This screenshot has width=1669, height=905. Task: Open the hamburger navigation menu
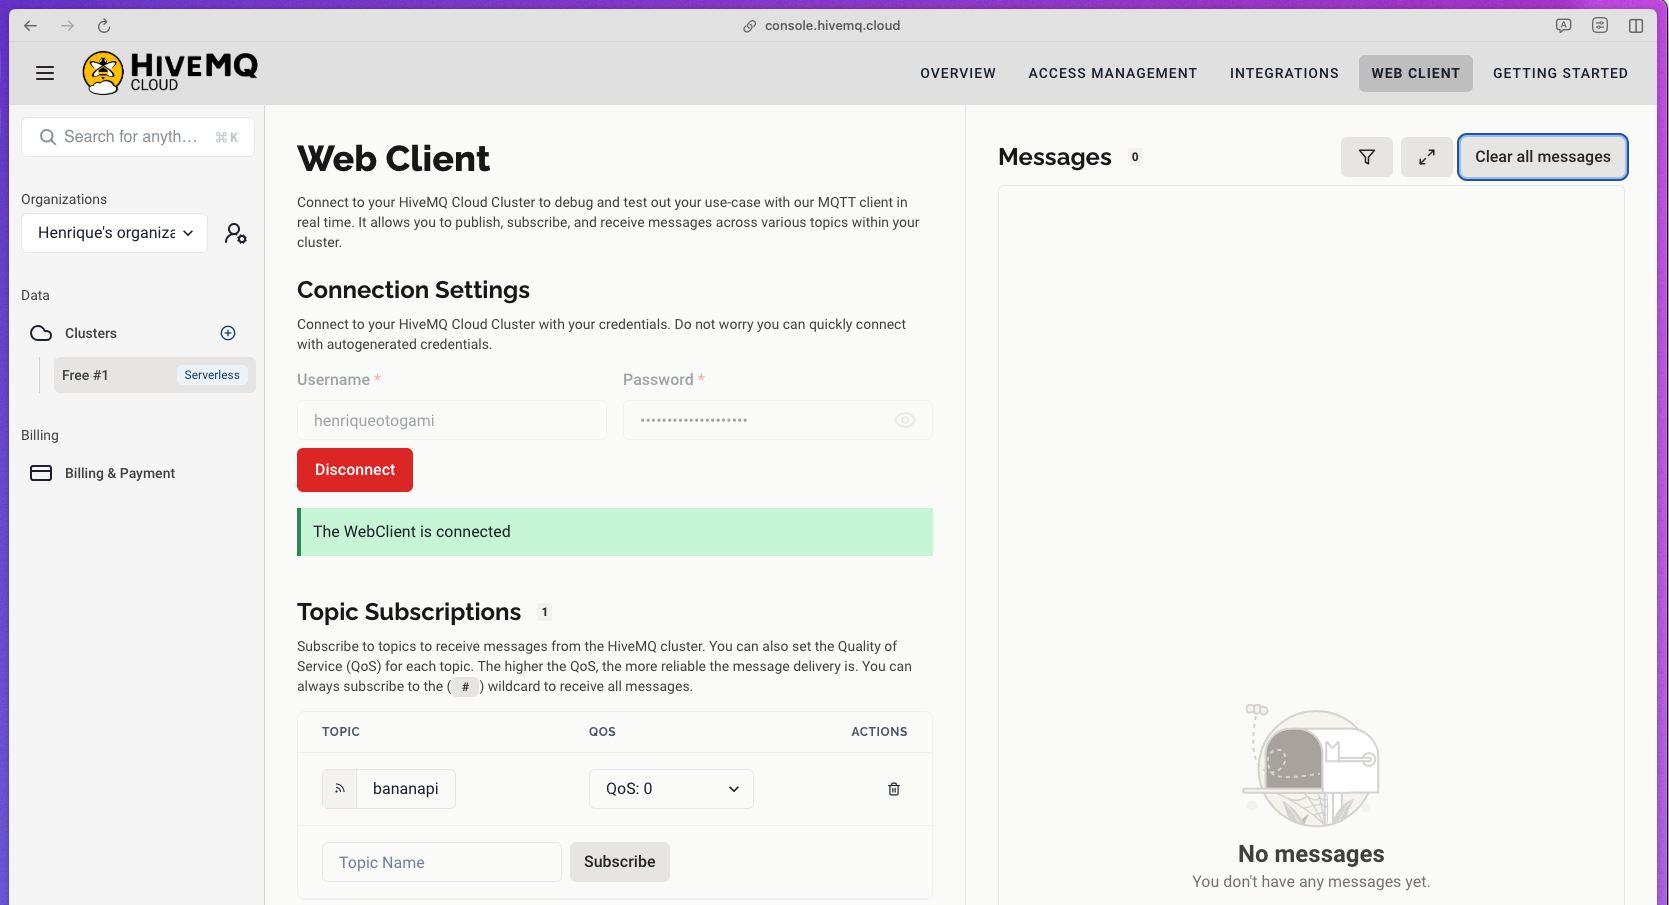pos(45,73)
